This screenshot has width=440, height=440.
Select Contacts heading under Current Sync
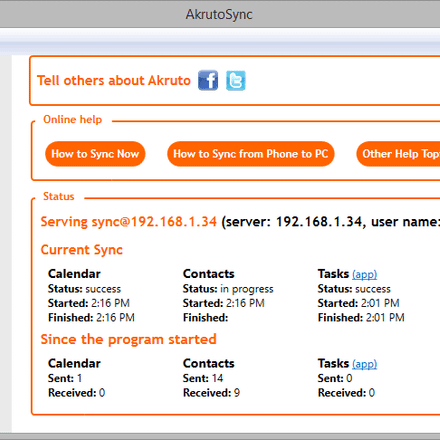(x=209, y=274)
